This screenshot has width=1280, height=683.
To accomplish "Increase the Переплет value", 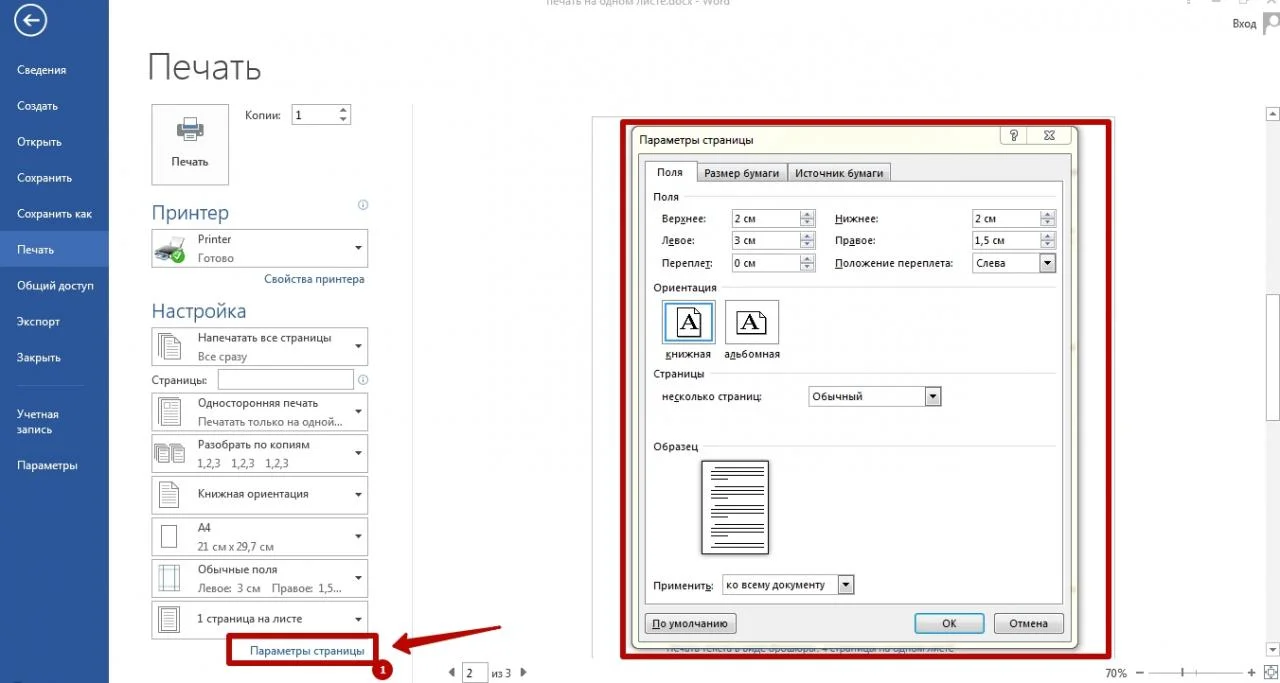I will (x=807, y=259).
